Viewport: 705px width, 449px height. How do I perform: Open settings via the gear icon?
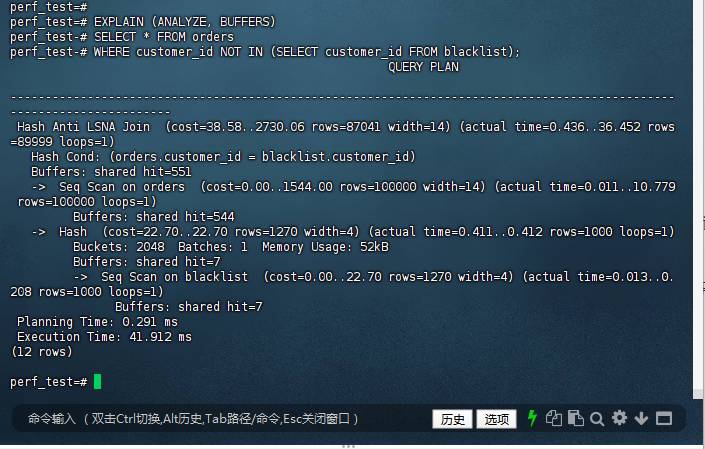point(619,418)
